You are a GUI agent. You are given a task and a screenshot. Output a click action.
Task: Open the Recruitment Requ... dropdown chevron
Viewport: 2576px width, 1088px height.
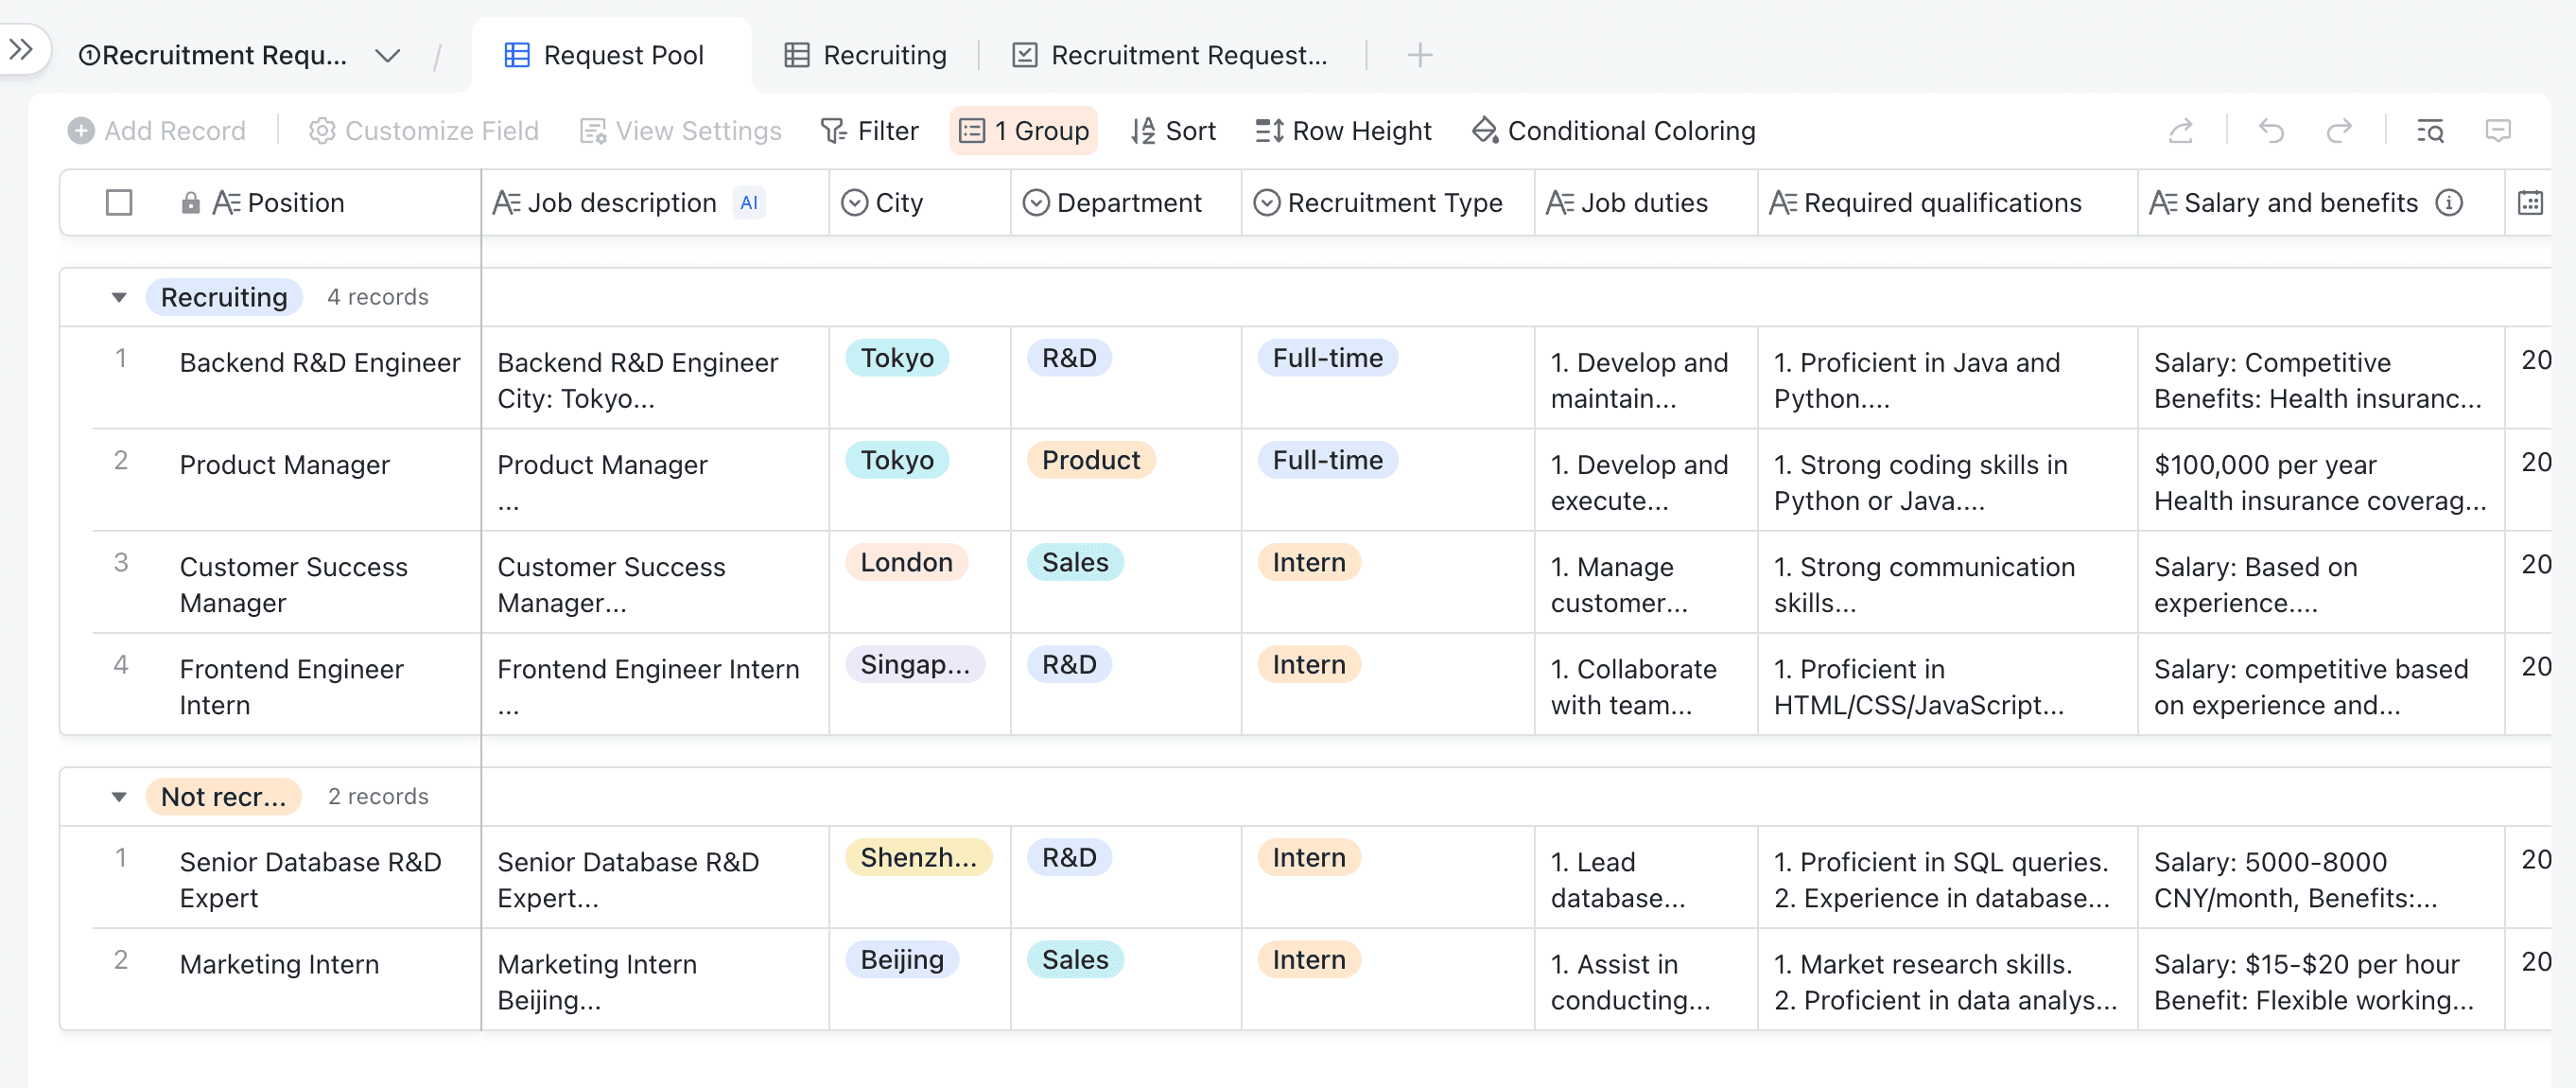[x=387, y=55]
